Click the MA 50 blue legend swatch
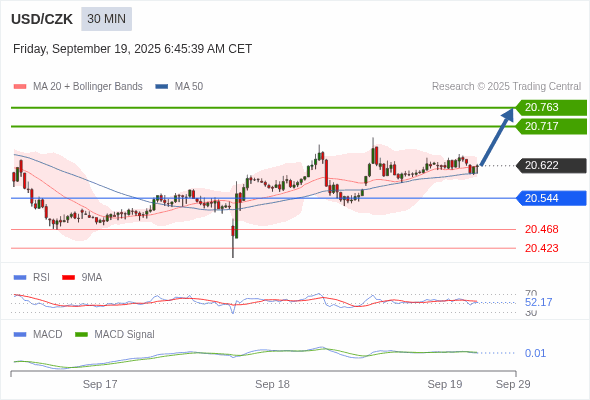 162,87
